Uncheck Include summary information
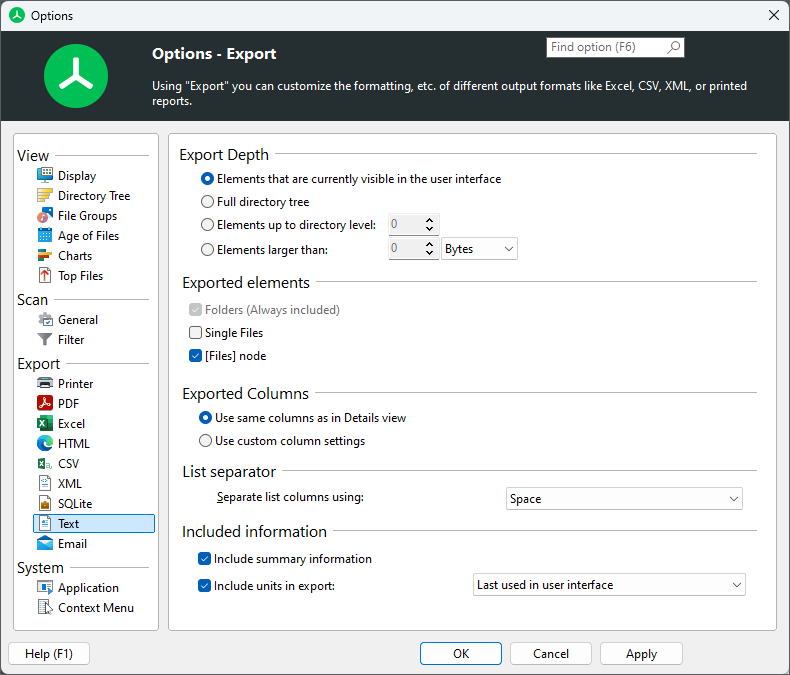790x675 pixels. click(205, 559)
